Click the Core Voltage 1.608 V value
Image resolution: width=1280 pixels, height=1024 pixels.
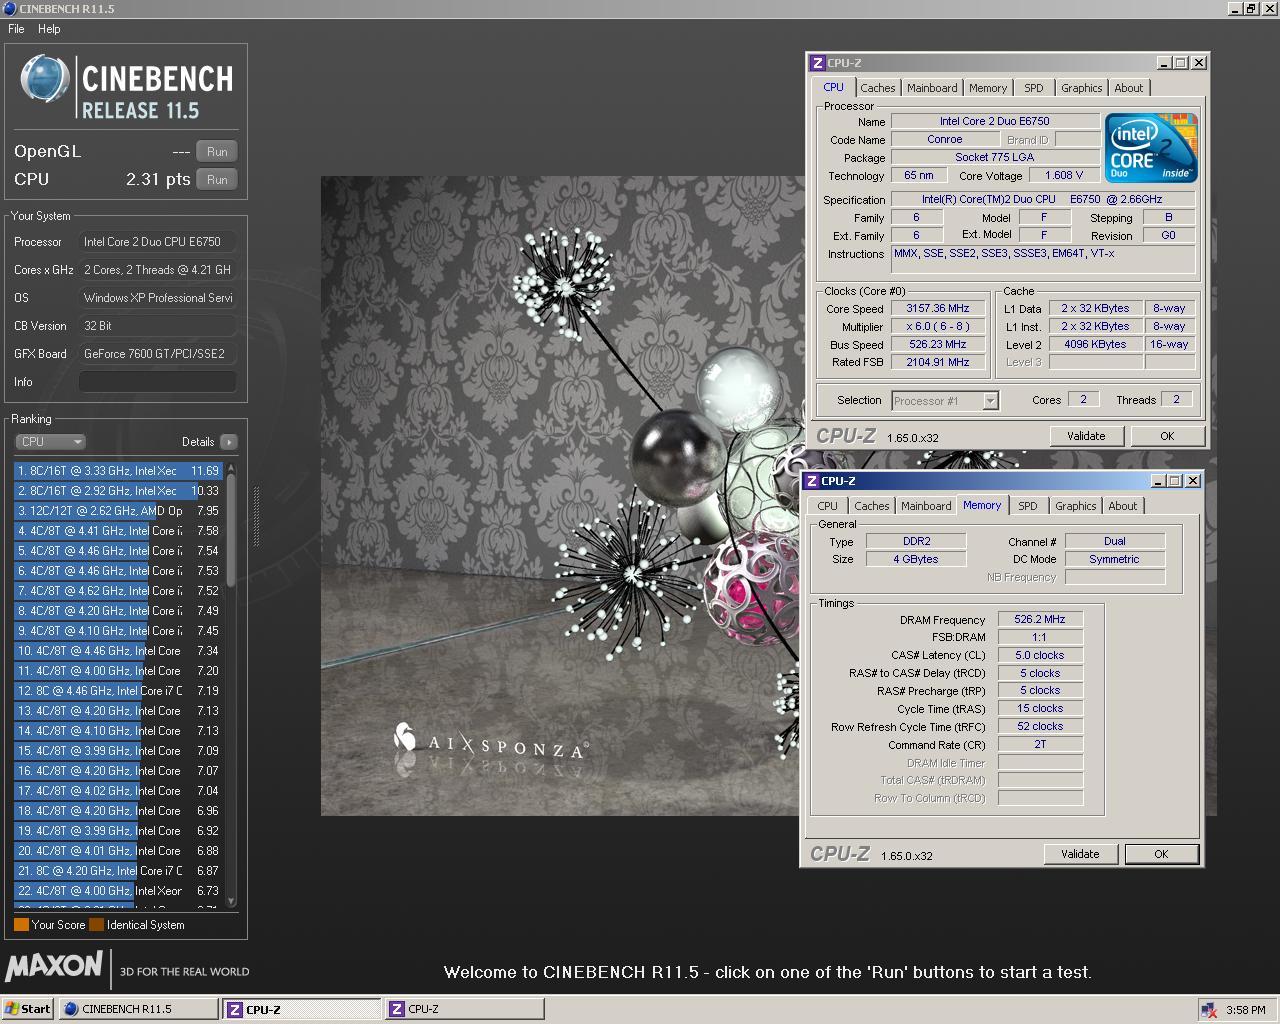1064,176
